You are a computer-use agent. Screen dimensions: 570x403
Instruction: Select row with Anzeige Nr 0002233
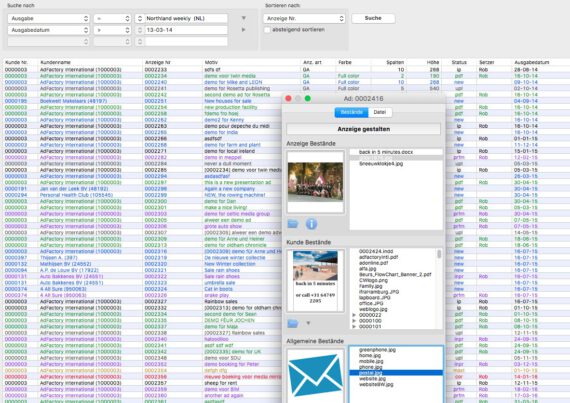tap(285, 69)
